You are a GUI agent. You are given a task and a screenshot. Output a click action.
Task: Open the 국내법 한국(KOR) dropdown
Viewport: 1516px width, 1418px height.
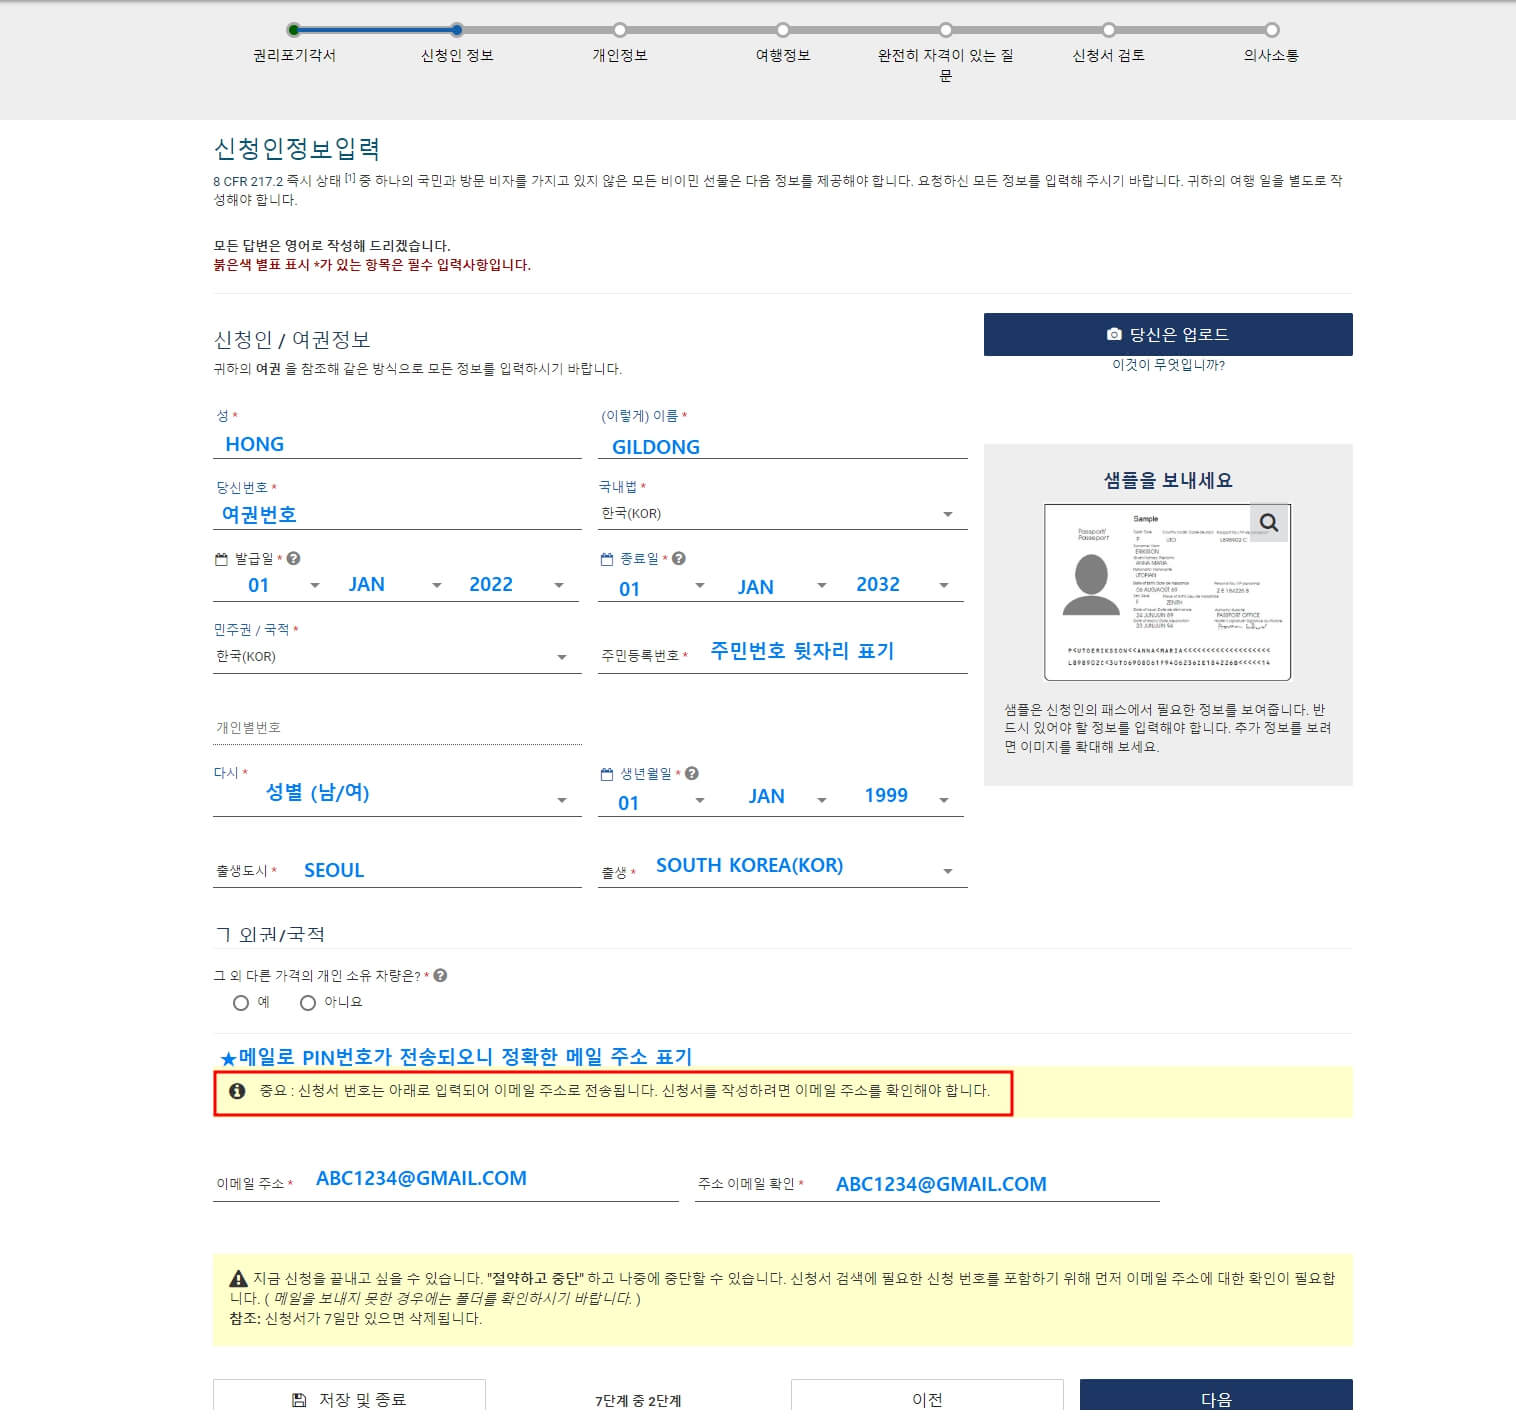pyautogui.click(x=946, y=513)
